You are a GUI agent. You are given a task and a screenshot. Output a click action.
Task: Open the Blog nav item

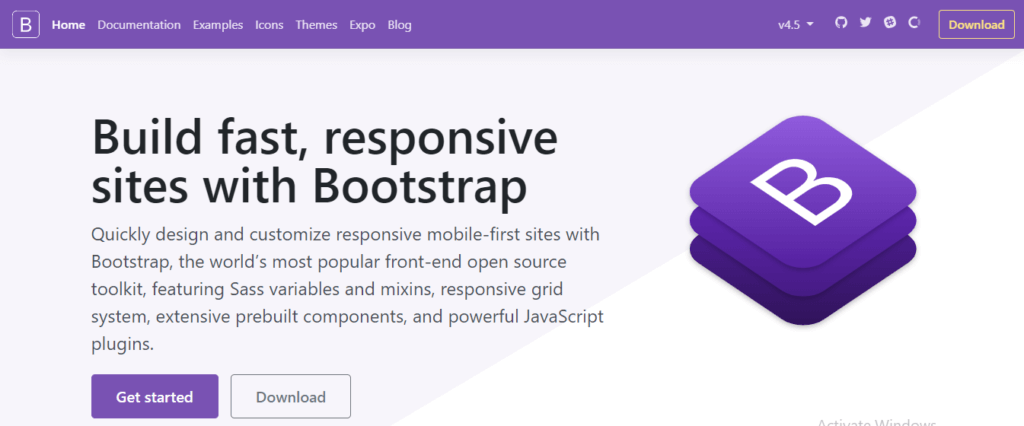[400, 25]
